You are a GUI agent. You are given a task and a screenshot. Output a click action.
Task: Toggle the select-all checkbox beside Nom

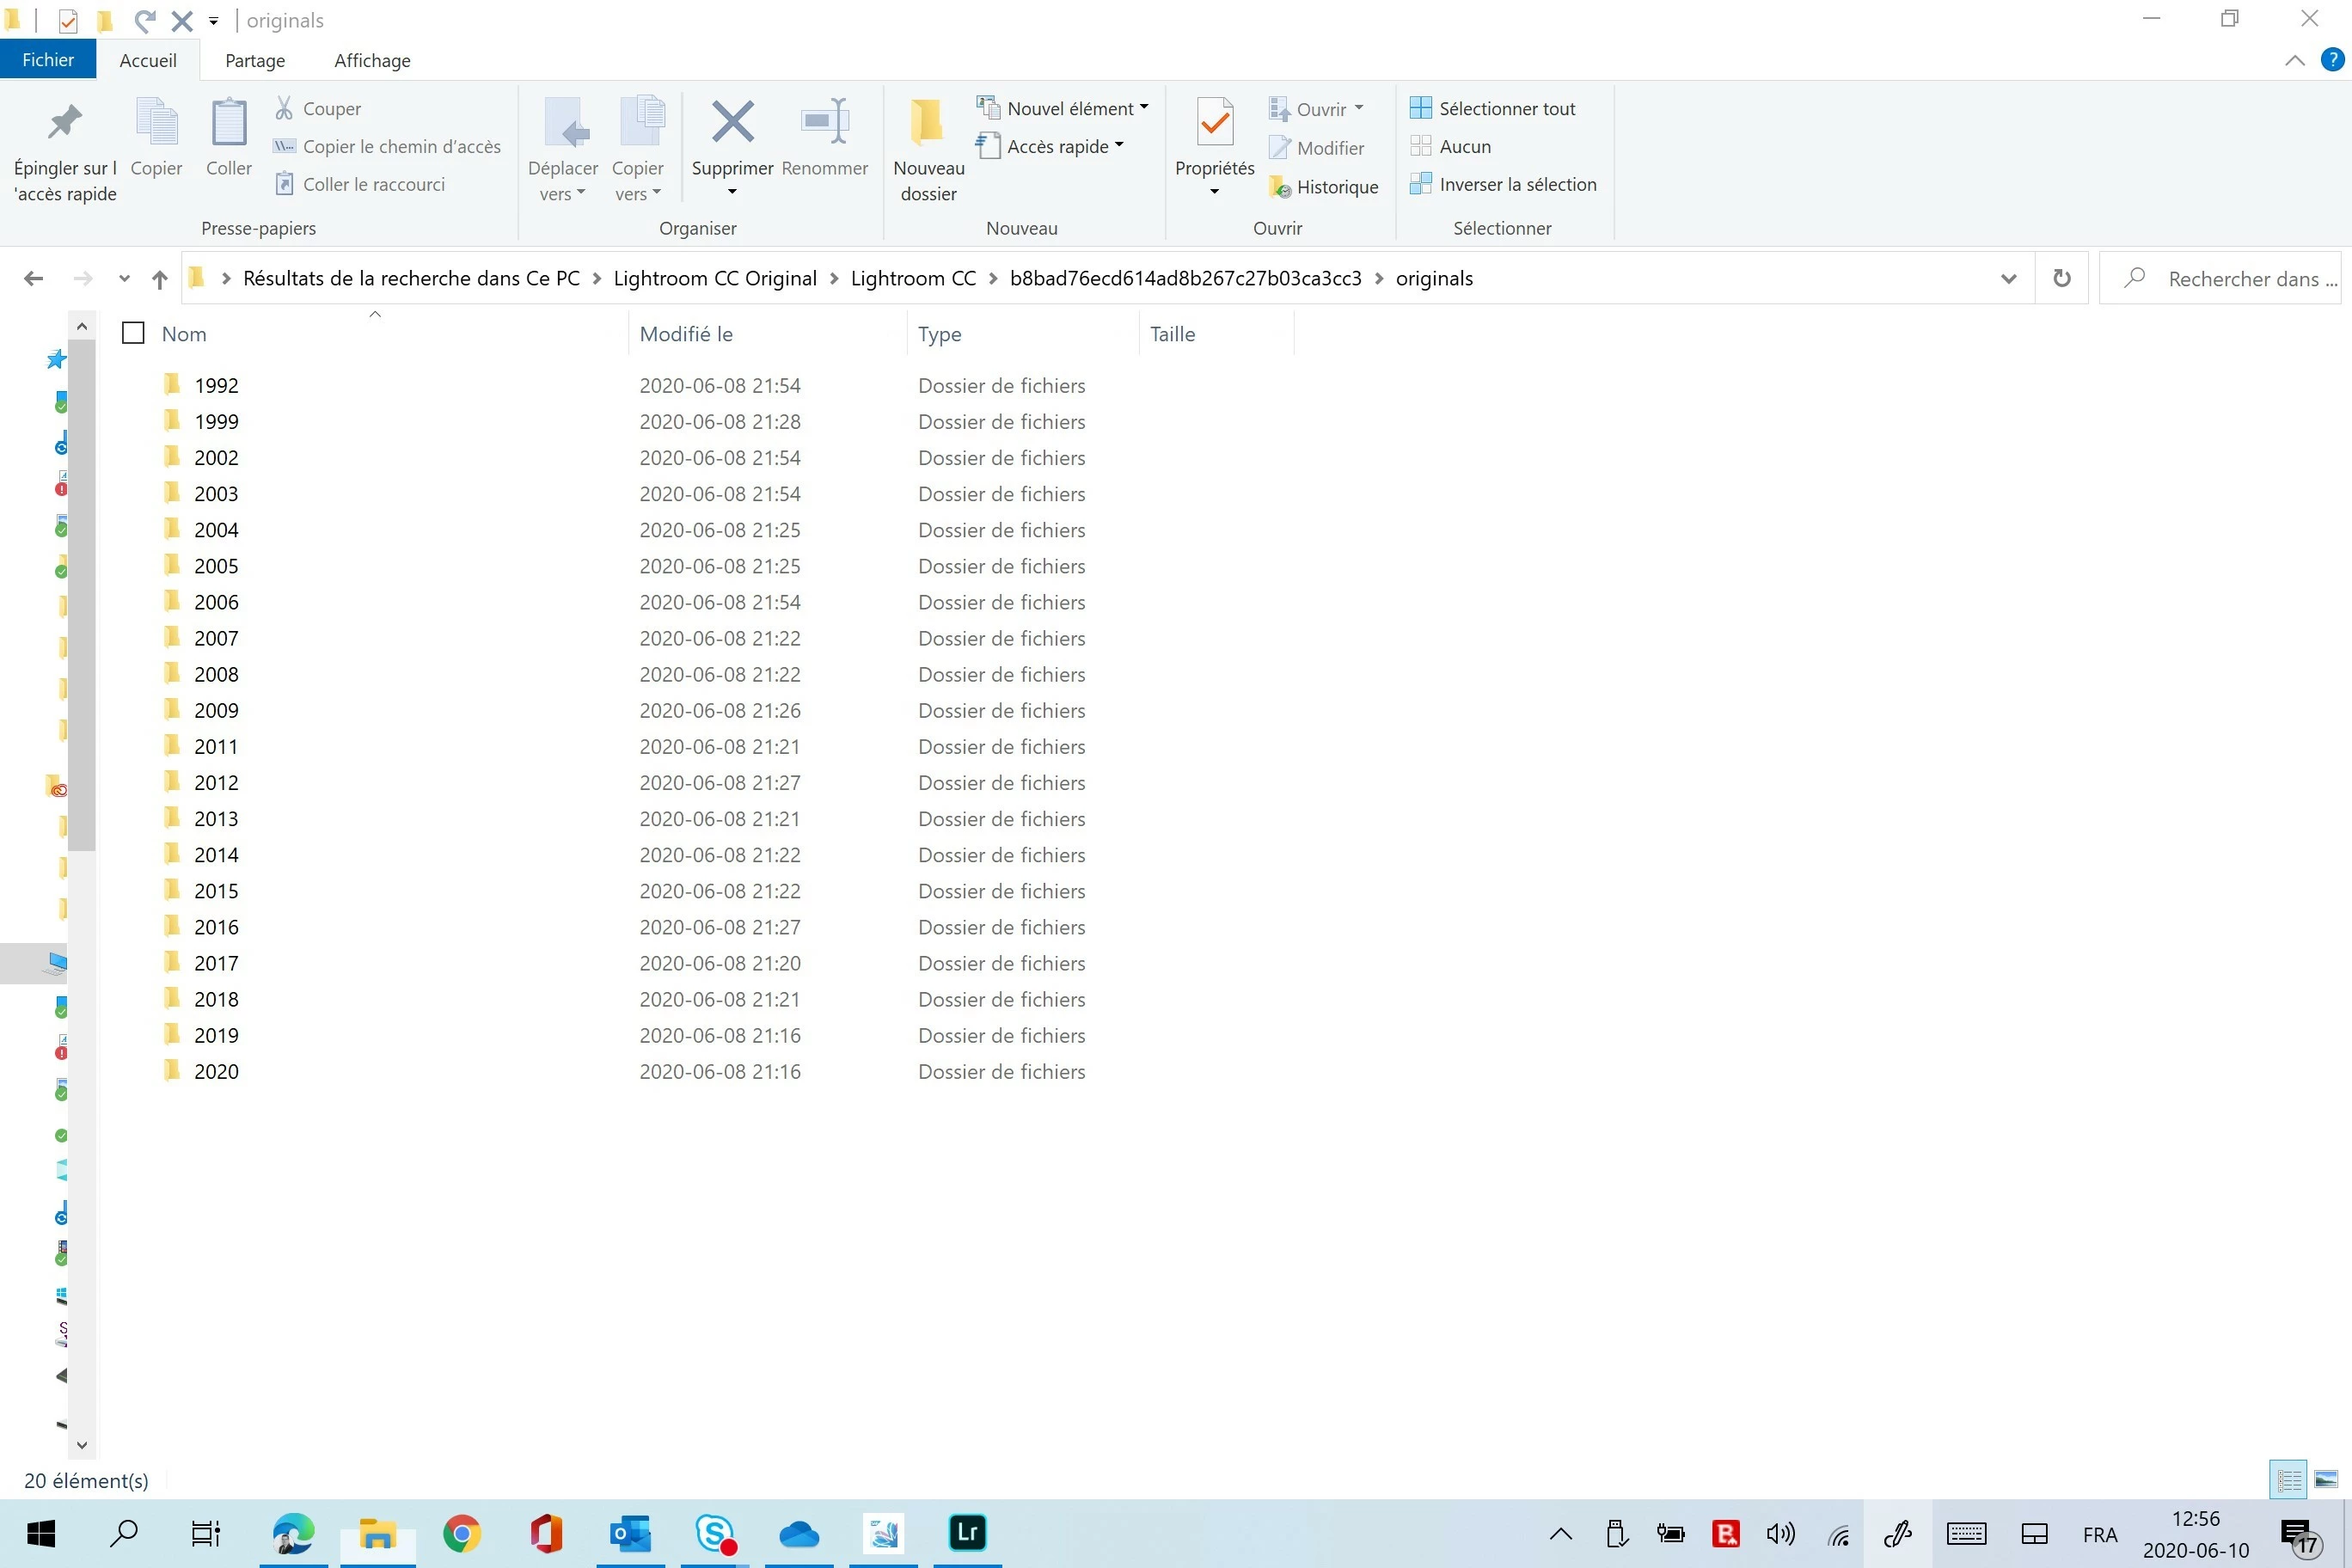coord(133,333)
